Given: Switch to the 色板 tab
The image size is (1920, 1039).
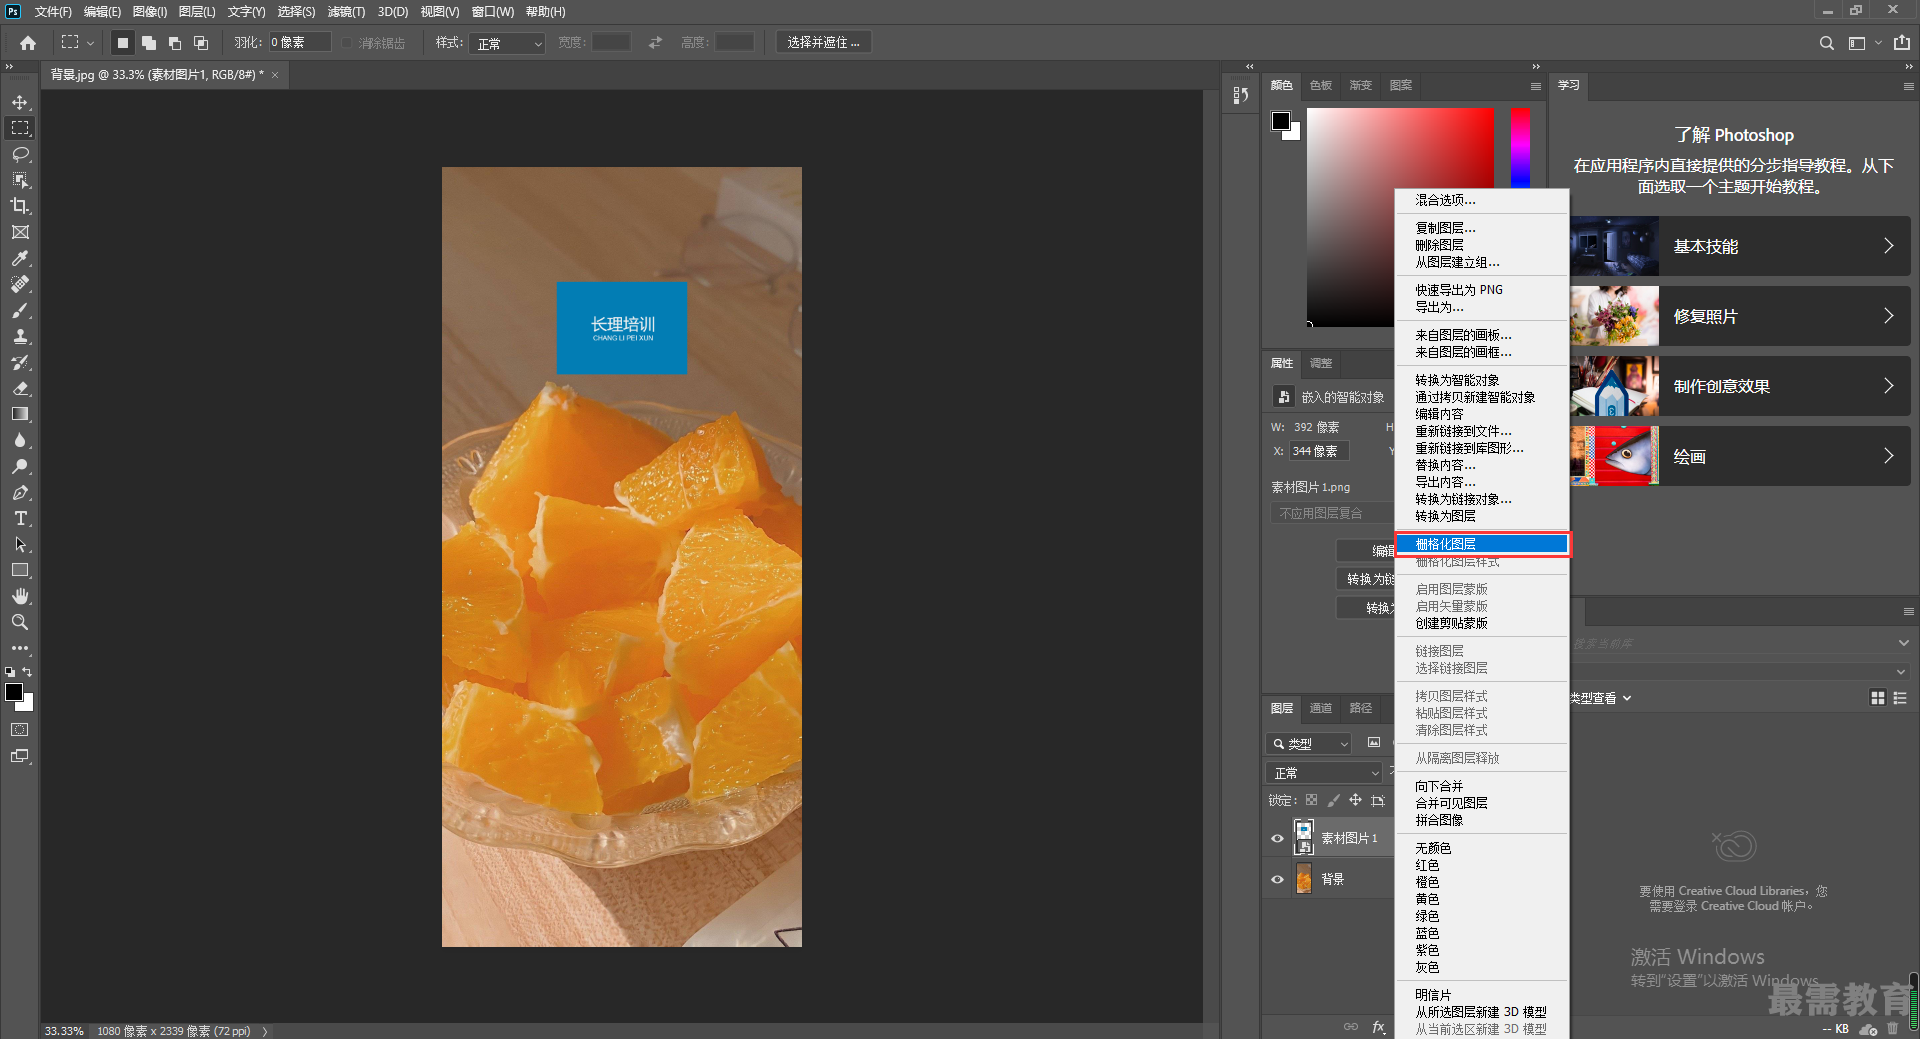Looking at the screenshot, I should click(x=1320, y=86).
